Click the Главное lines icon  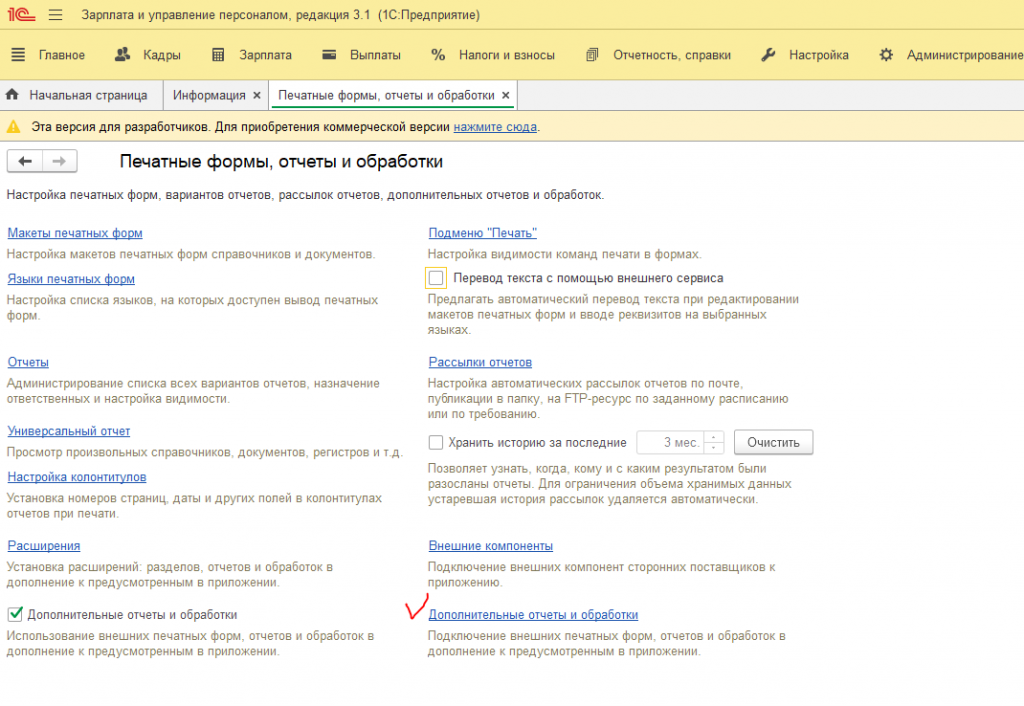[18, 55]
